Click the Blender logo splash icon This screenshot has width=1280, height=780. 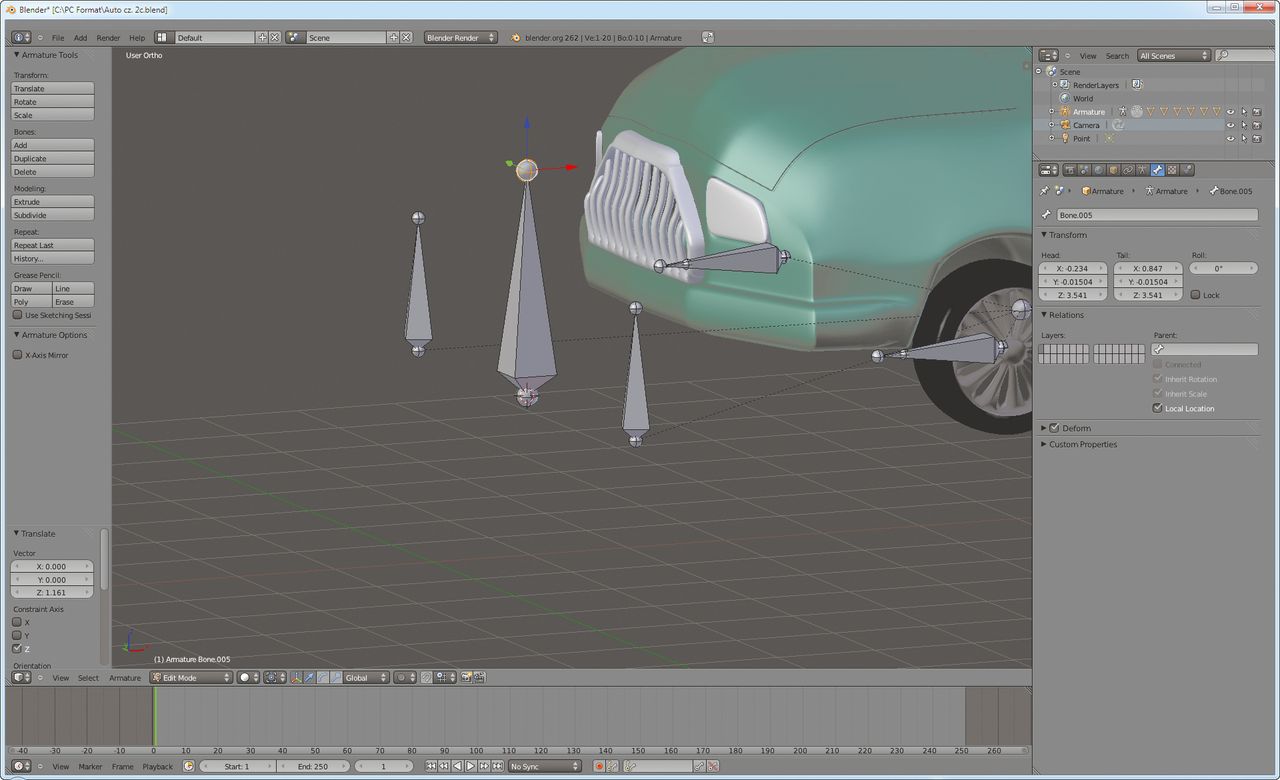point(516,38)
